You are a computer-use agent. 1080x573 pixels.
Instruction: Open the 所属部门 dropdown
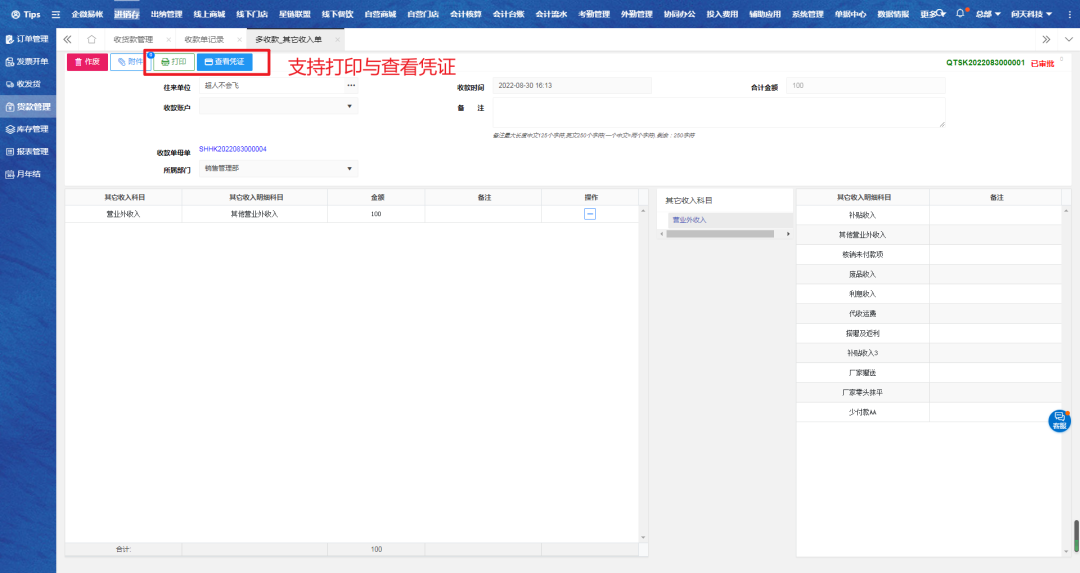tap(350, 169)
